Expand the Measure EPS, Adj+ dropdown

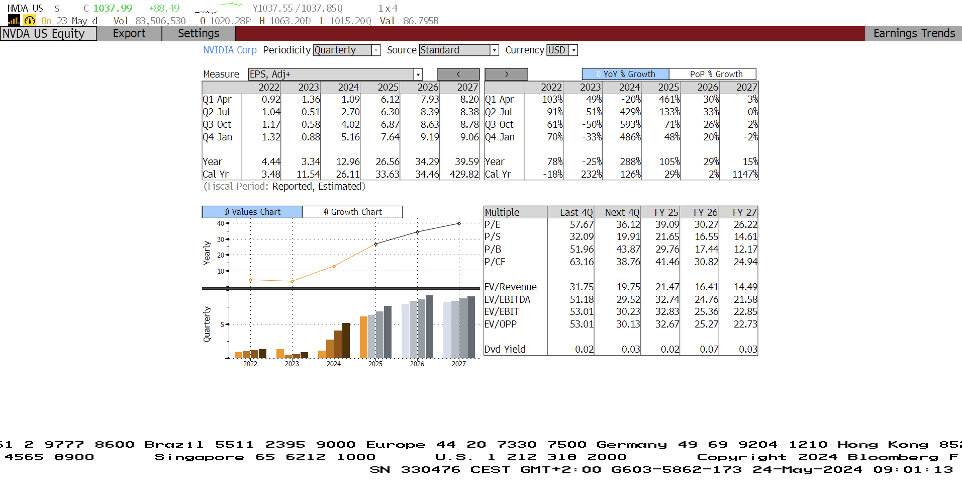[335, 74]
